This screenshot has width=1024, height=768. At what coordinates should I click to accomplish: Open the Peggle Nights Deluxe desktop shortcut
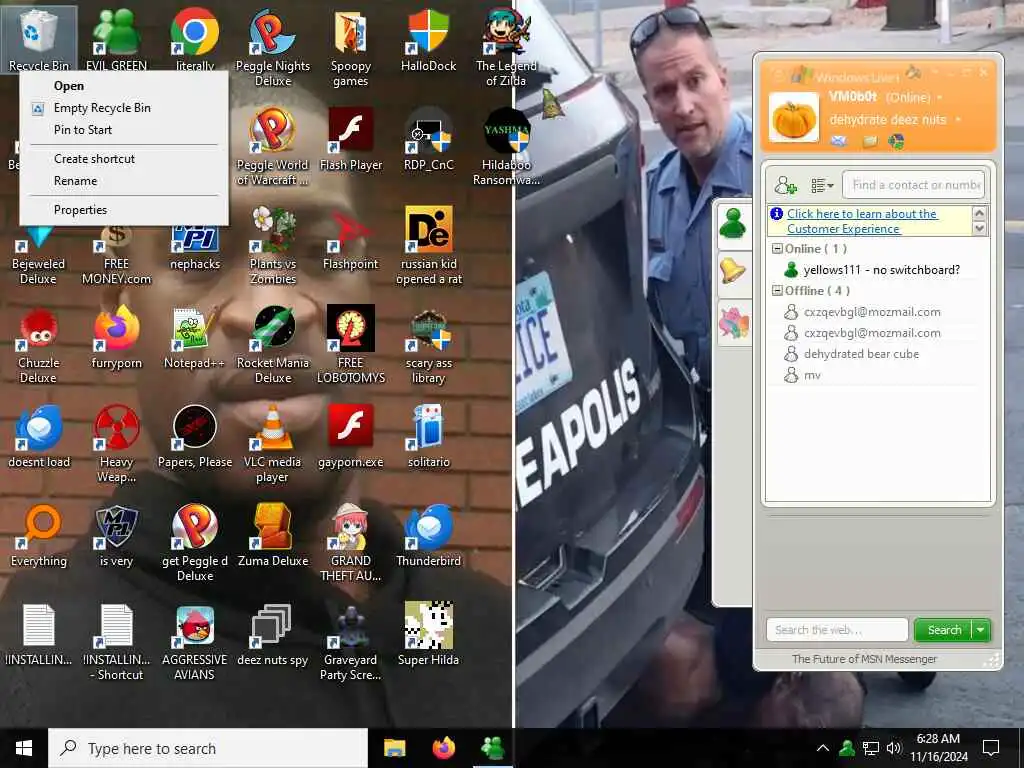(273, 48)
